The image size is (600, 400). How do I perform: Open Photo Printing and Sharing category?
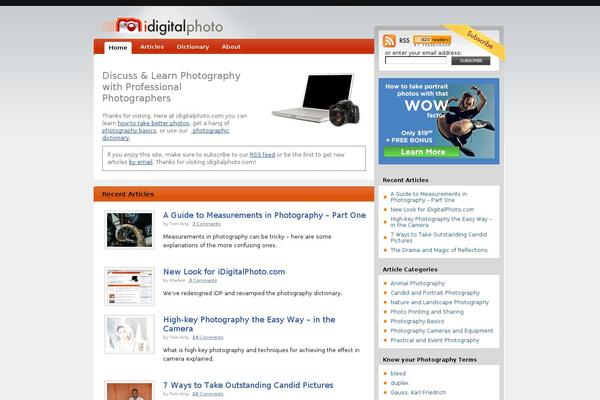(x=427, y=312)
